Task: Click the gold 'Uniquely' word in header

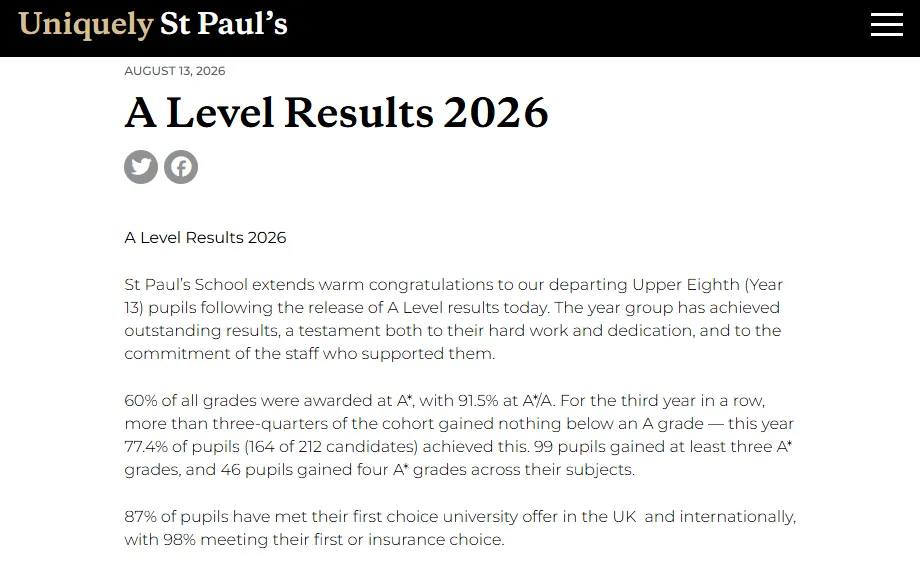Action: click(x=86, y=25)
